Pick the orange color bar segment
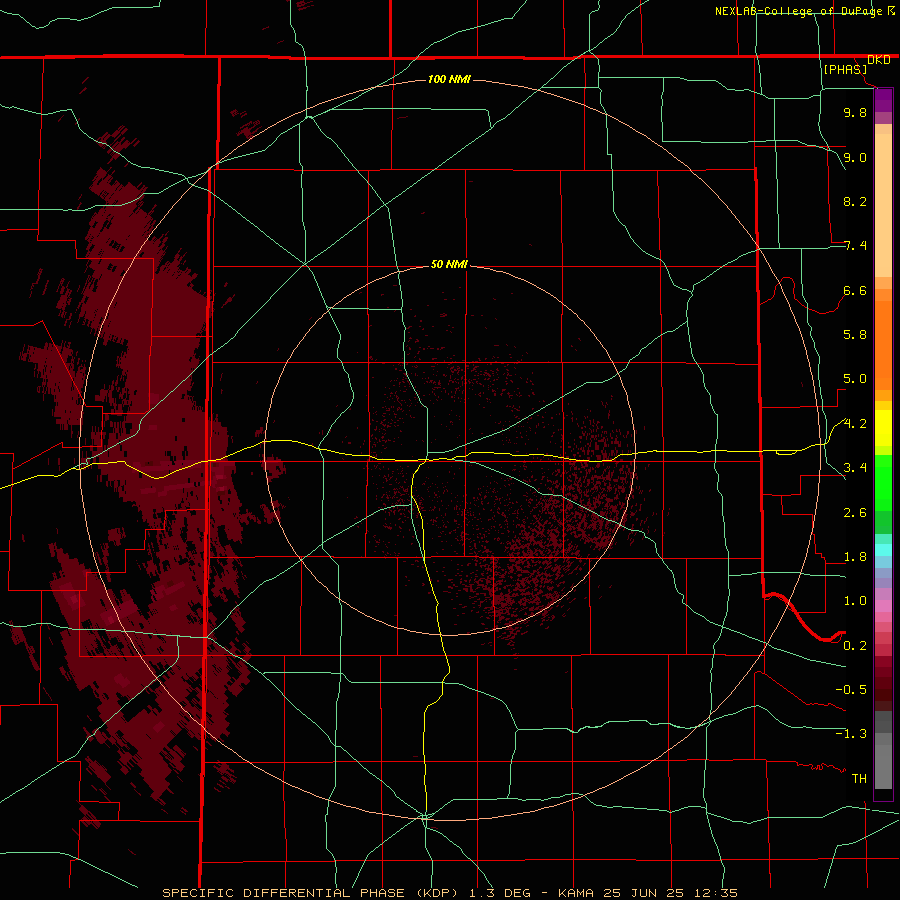 [883, 346]
